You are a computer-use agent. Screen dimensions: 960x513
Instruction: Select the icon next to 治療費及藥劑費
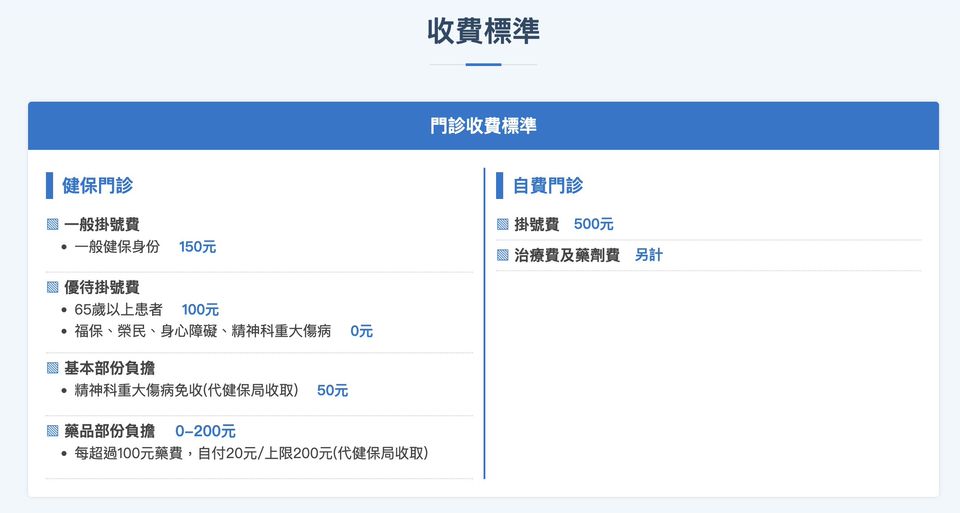pyautogui.click(x=503, y=255)
